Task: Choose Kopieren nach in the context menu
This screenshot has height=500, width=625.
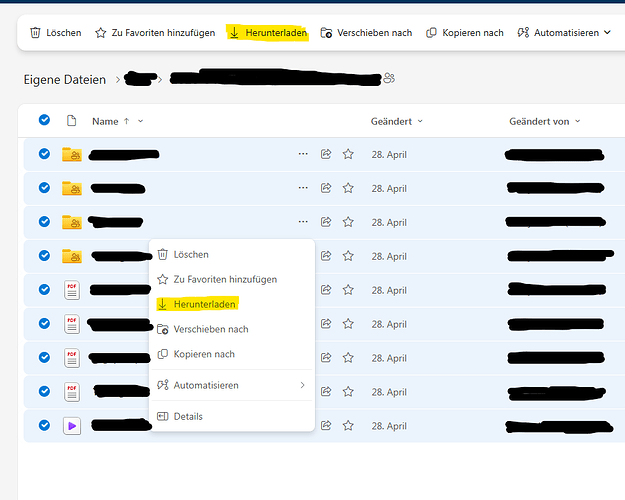Action: pos(232,354)
